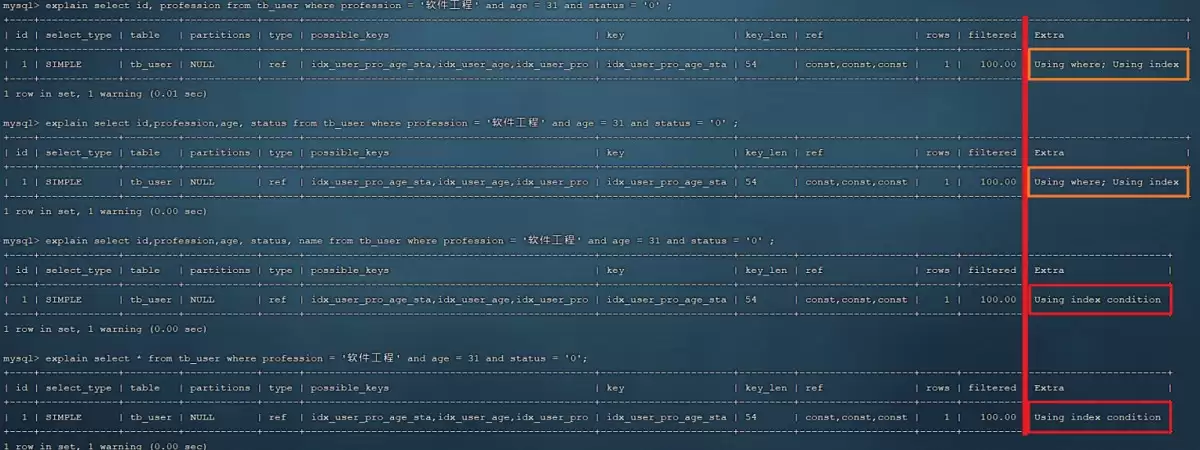
Task: Click the Extra column header in first table
Action: pyautogui.click(x=1048, y=35)
